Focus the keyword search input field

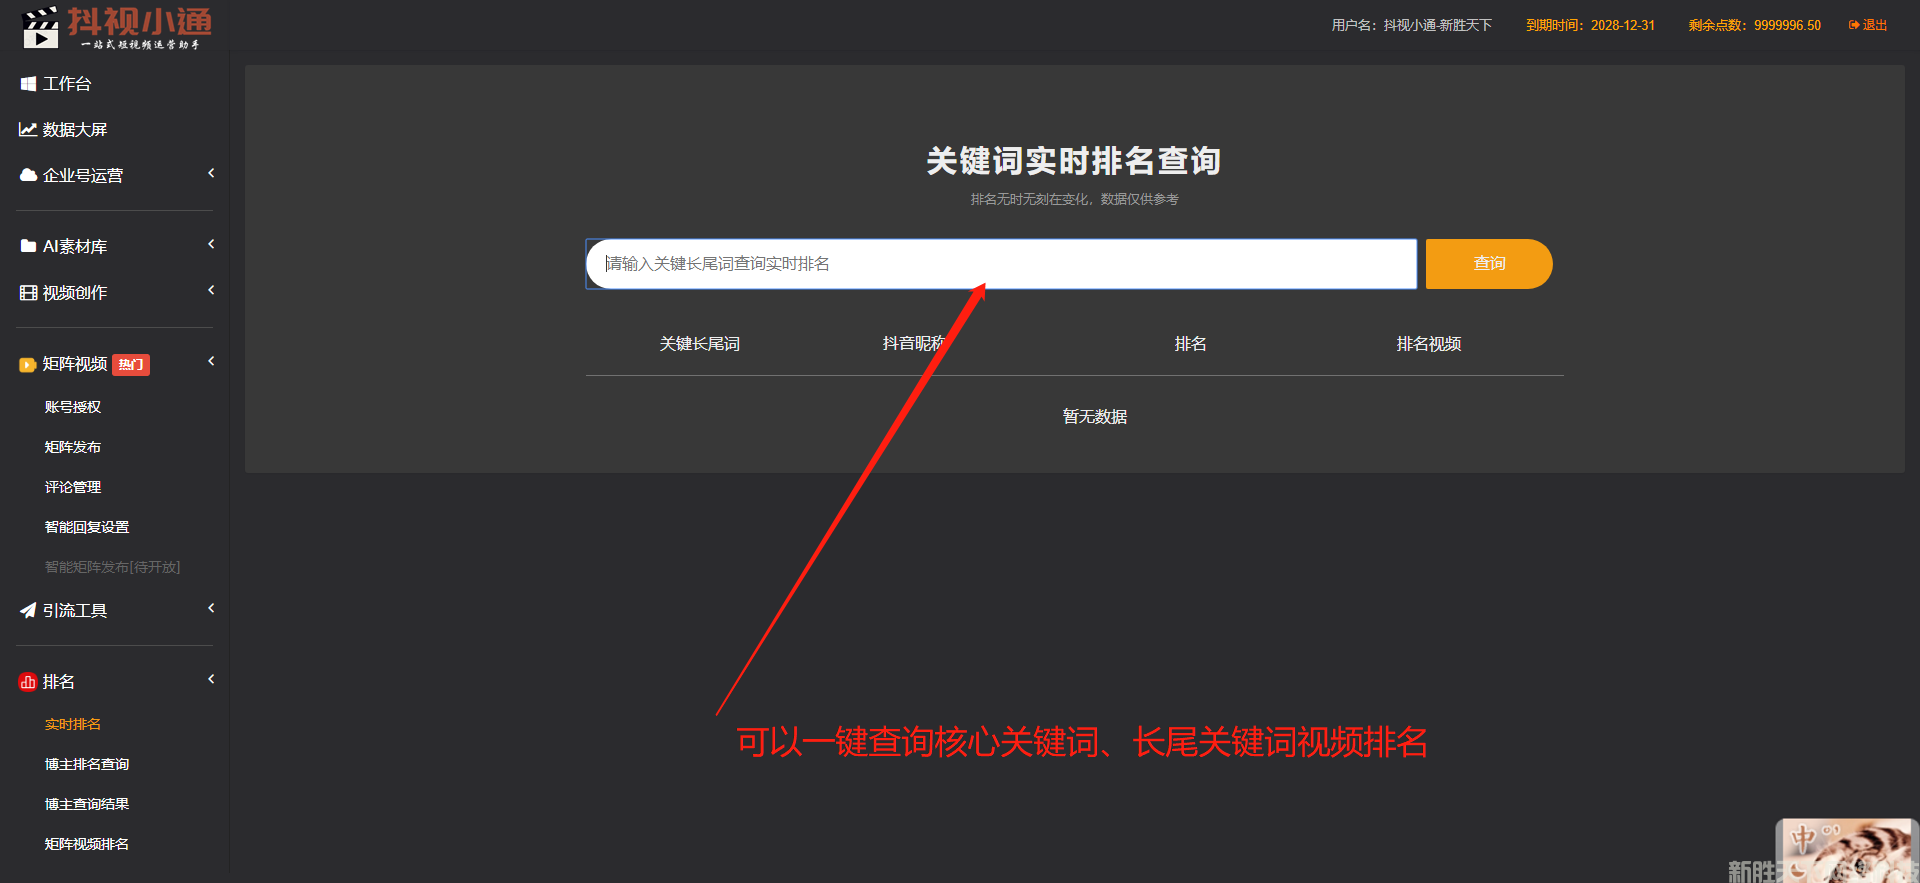click(x=1000, y=264)
